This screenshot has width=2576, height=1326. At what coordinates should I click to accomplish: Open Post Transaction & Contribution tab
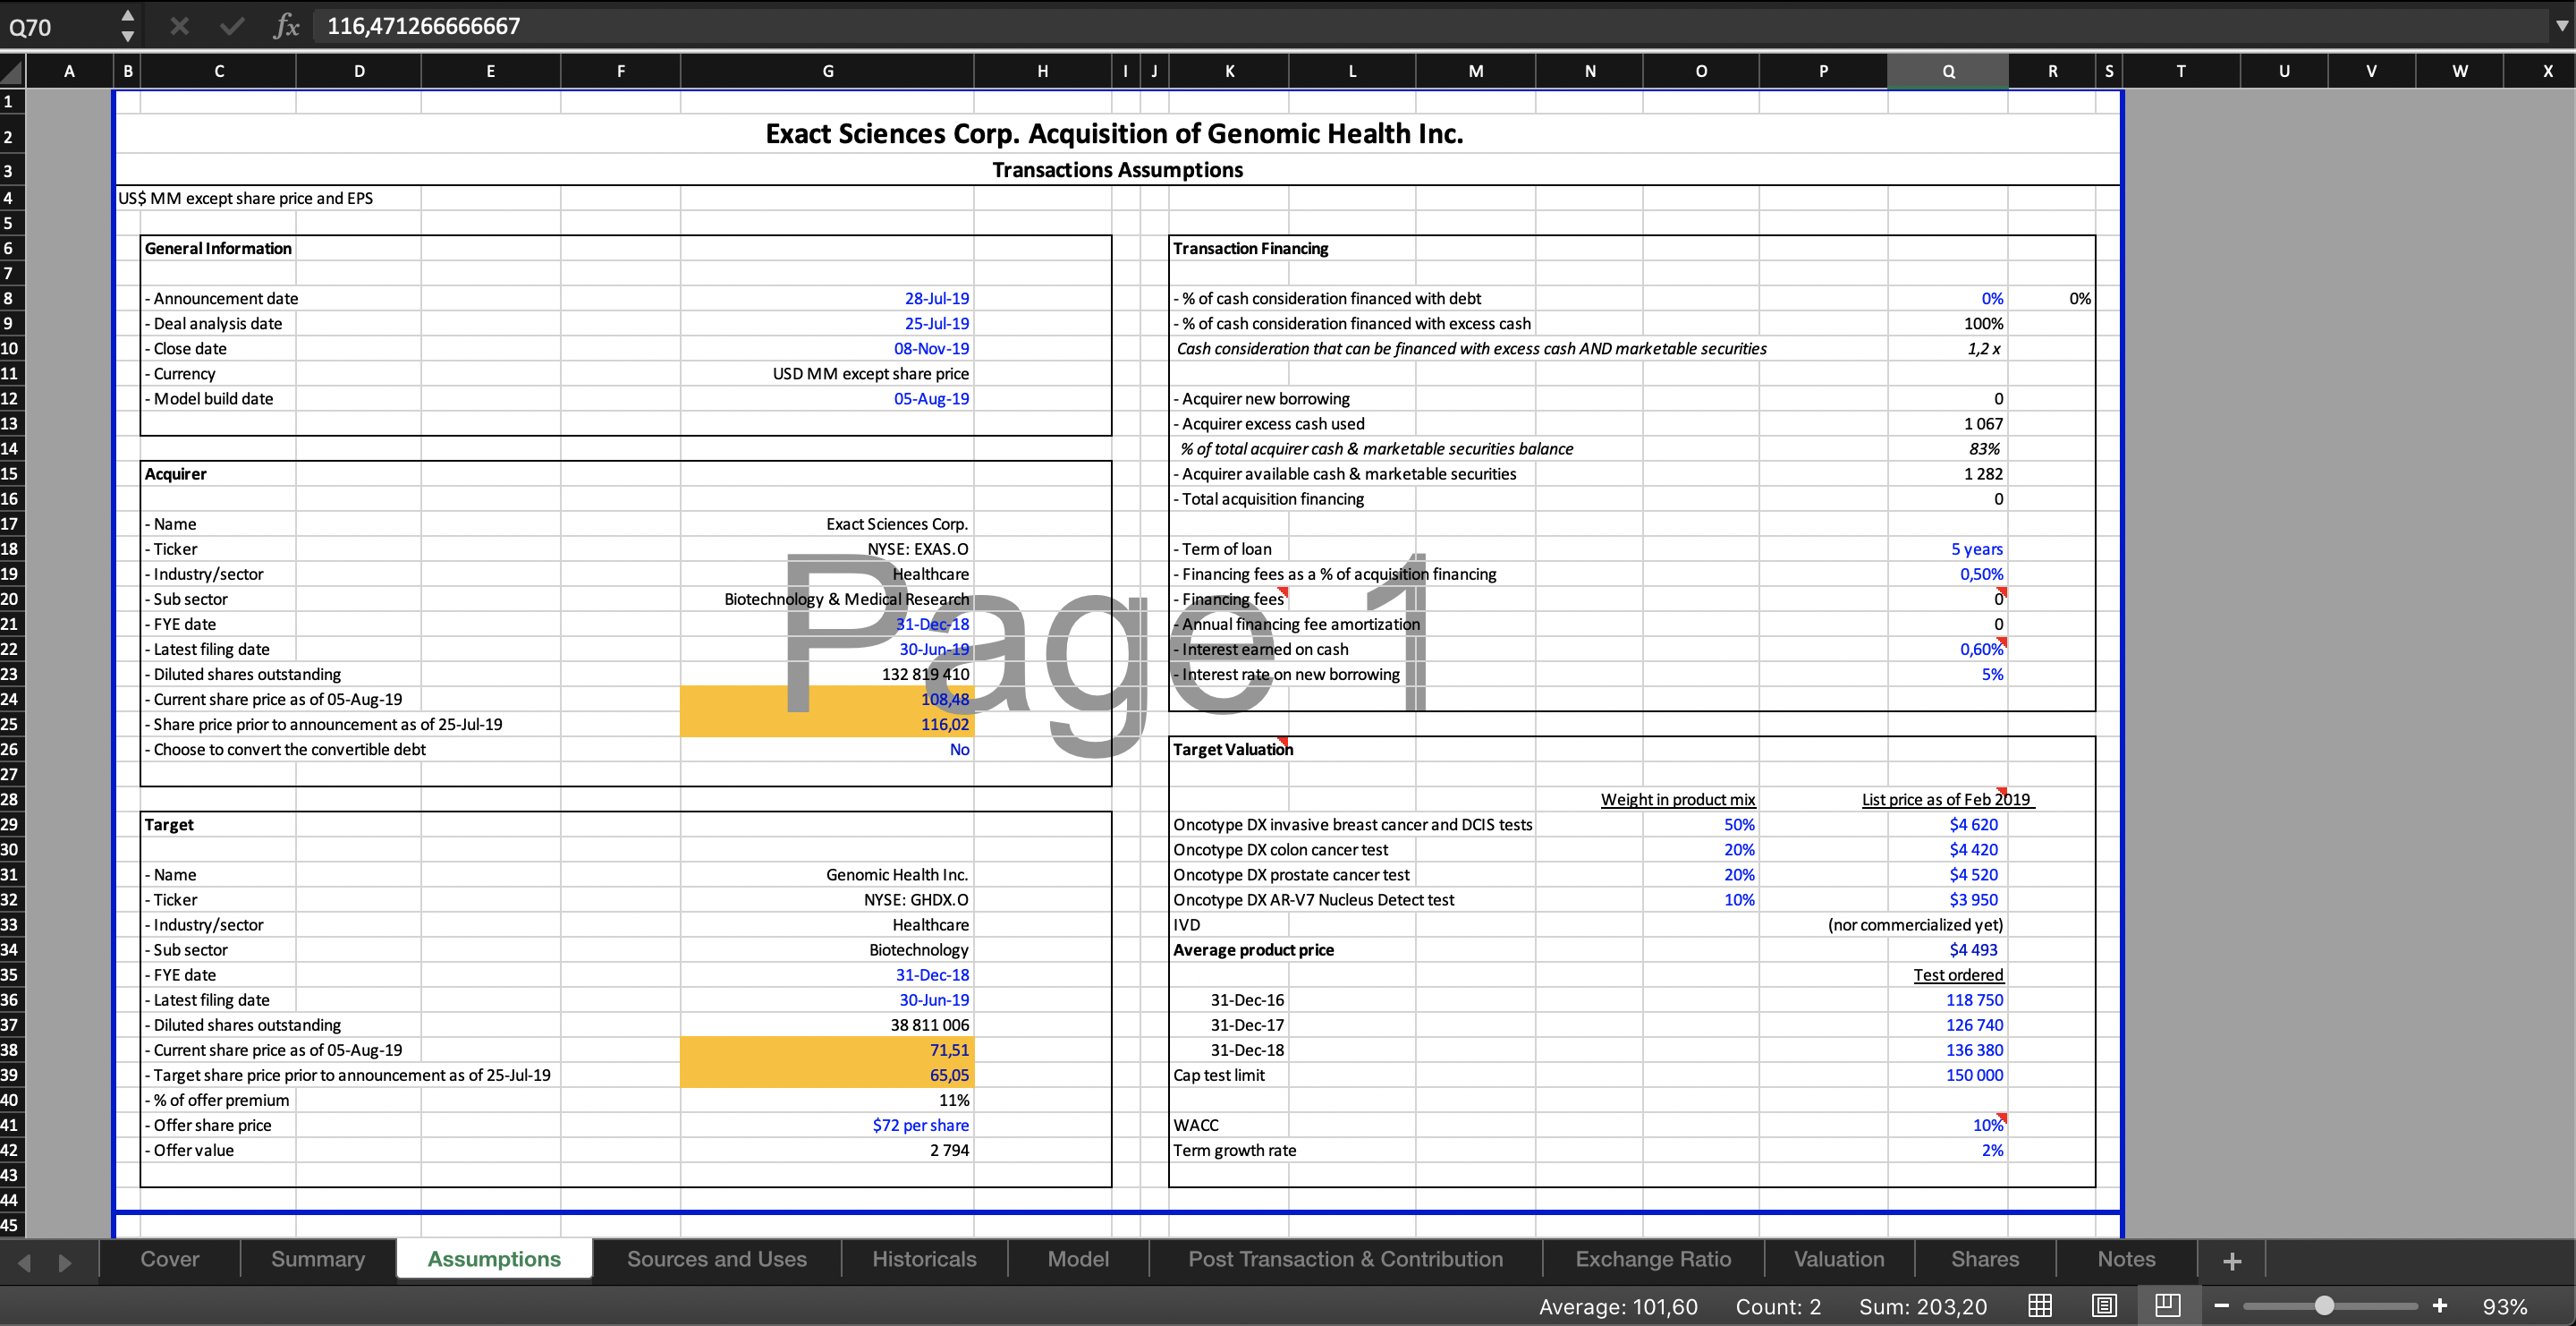pos(1345,1259)
